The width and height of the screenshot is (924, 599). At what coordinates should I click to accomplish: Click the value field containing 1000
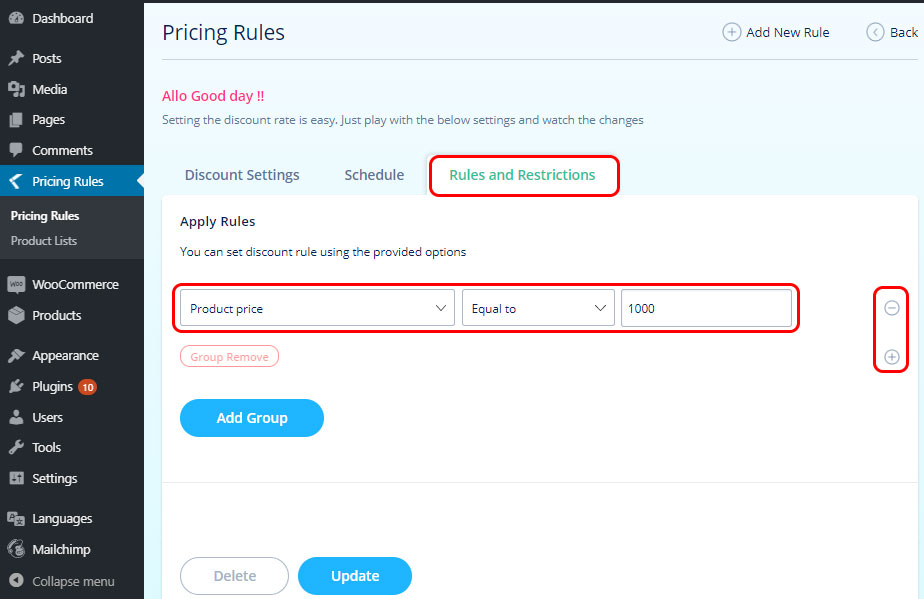[706, 308]
